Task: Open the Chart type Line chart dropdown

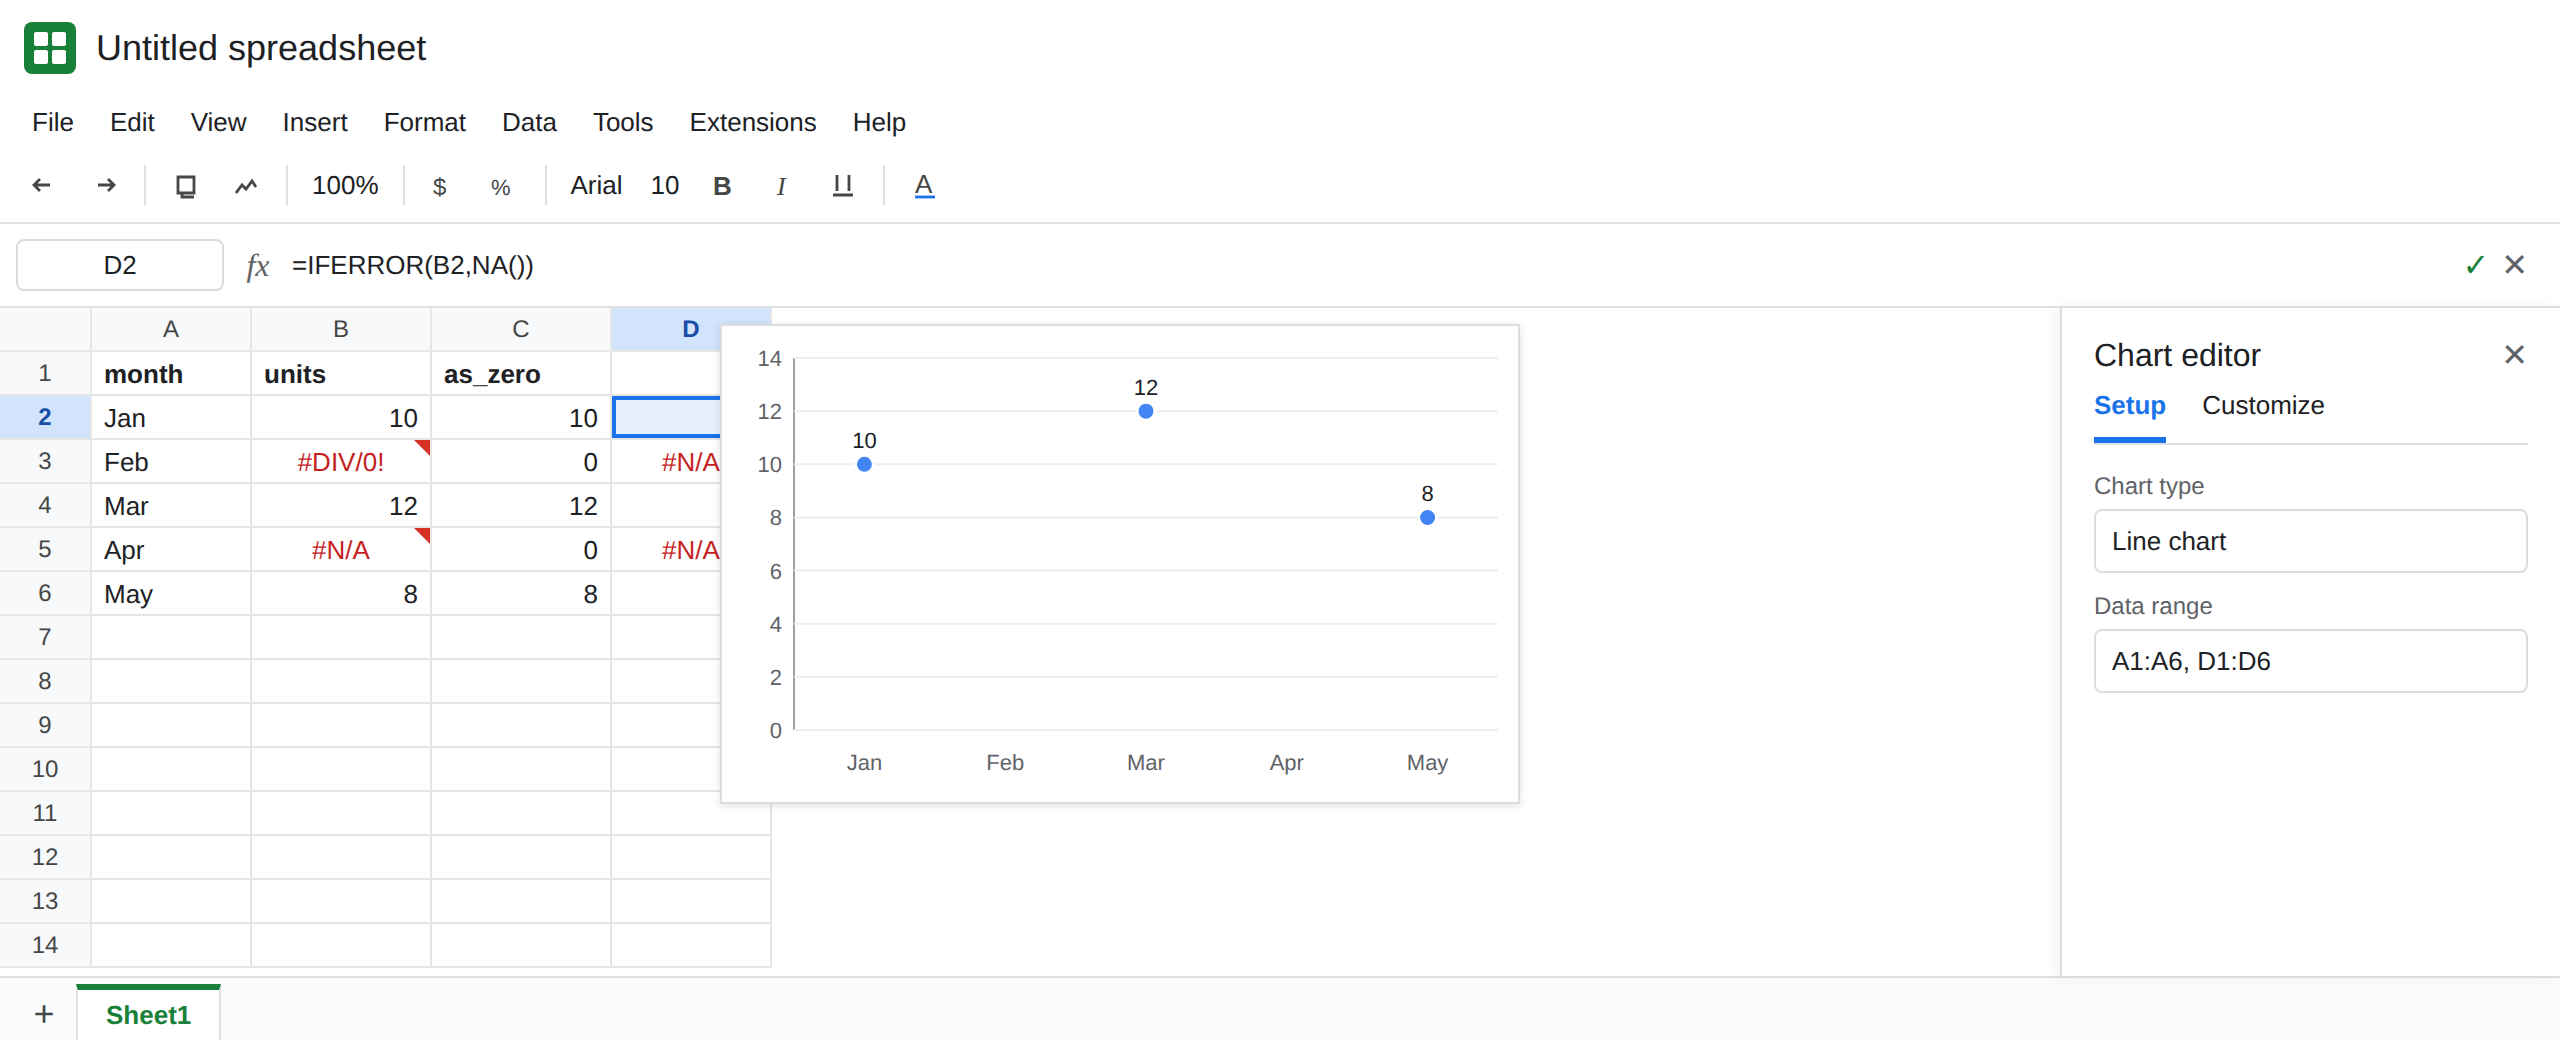Action: click(2310, 541)
